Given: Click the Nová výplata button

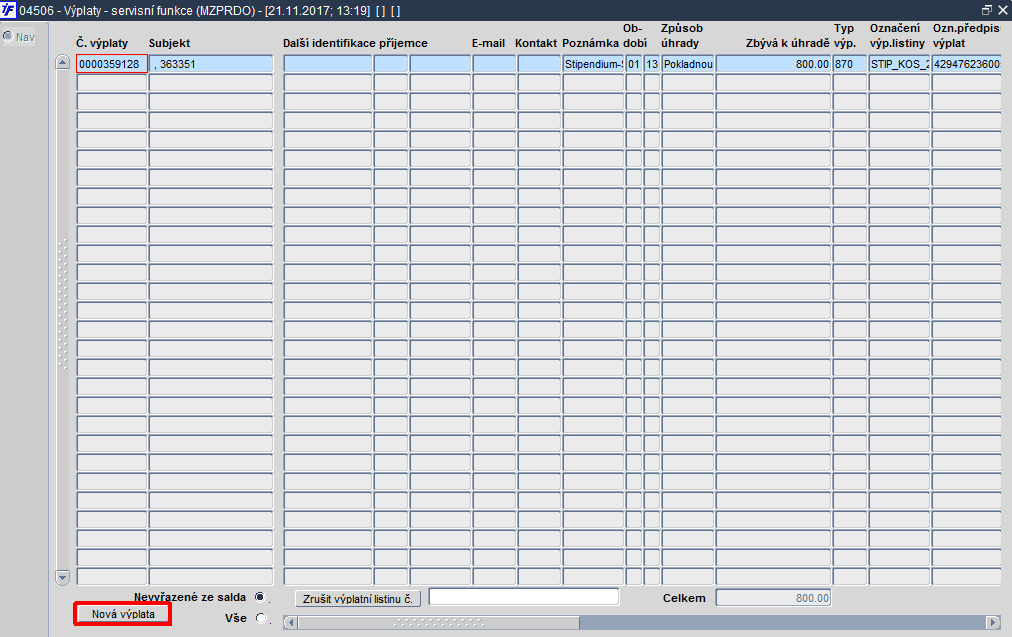Looking at the screenshot, I should (123, 614).
